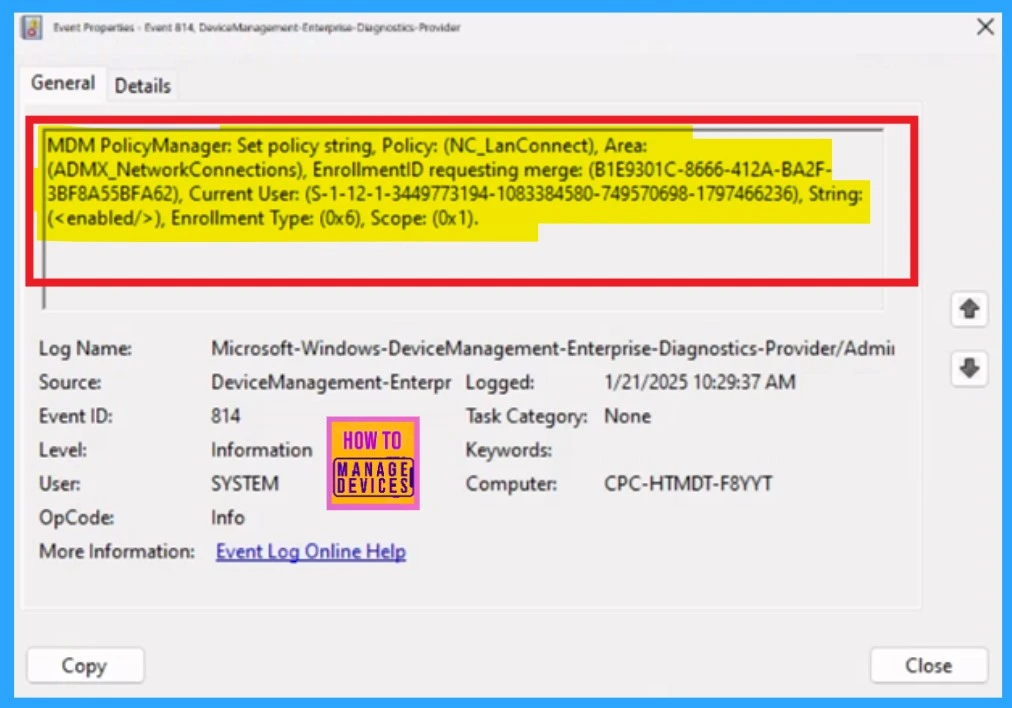1012x708 pixels.
Task: Open the Event Log Online Help link
Action: (310, 552)
